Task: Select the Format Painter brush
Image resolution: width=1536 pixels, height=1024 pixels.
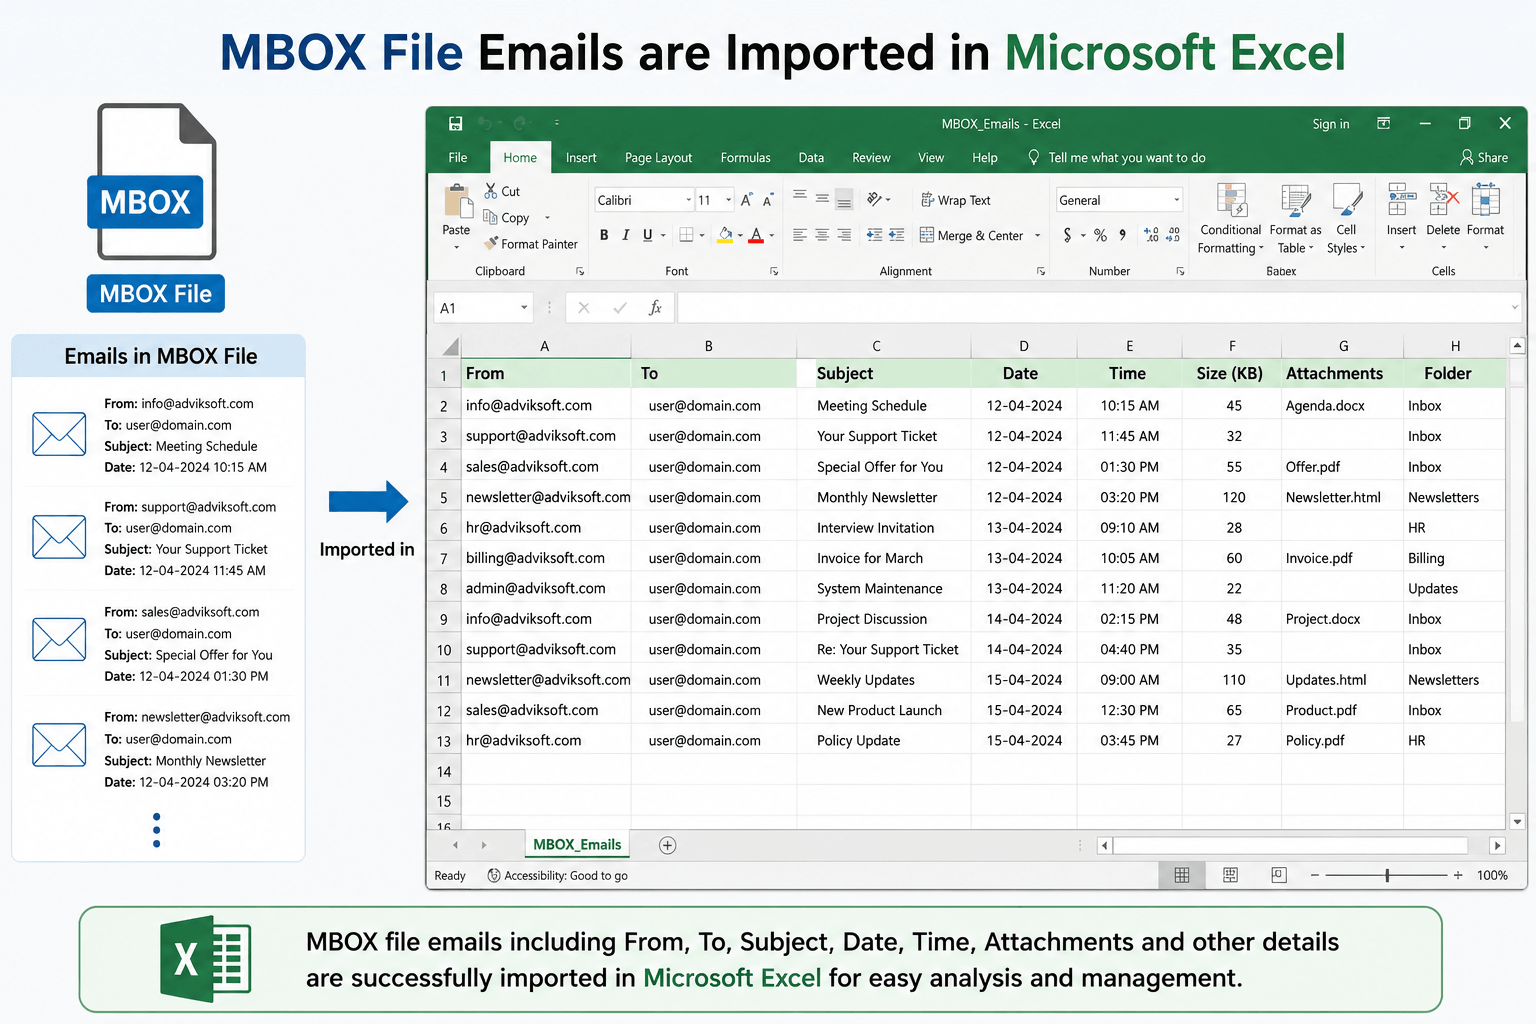Action: coord(491,243)
